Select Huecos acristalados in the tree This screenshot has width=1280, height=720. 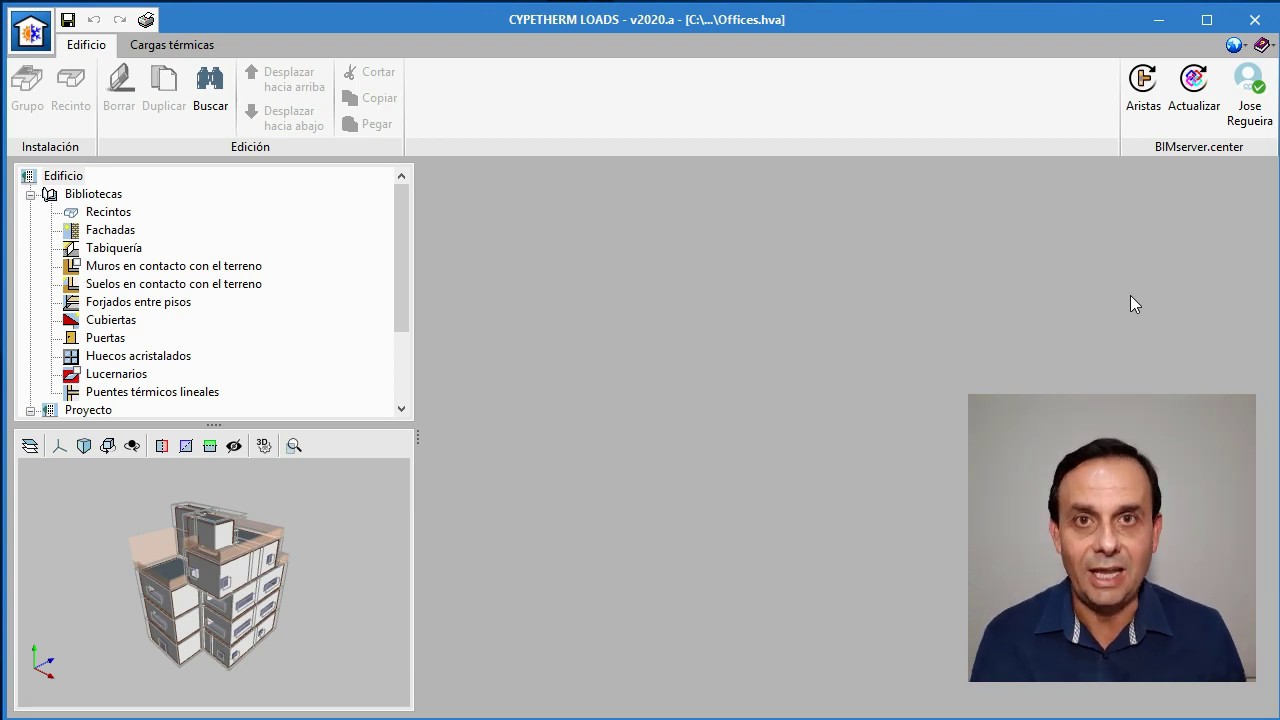(138, 356)
